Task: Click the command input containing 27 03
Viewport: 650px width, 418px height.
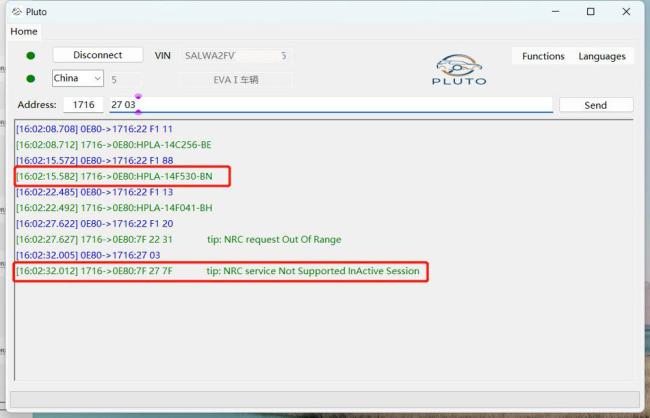Action: coord(330,105)
